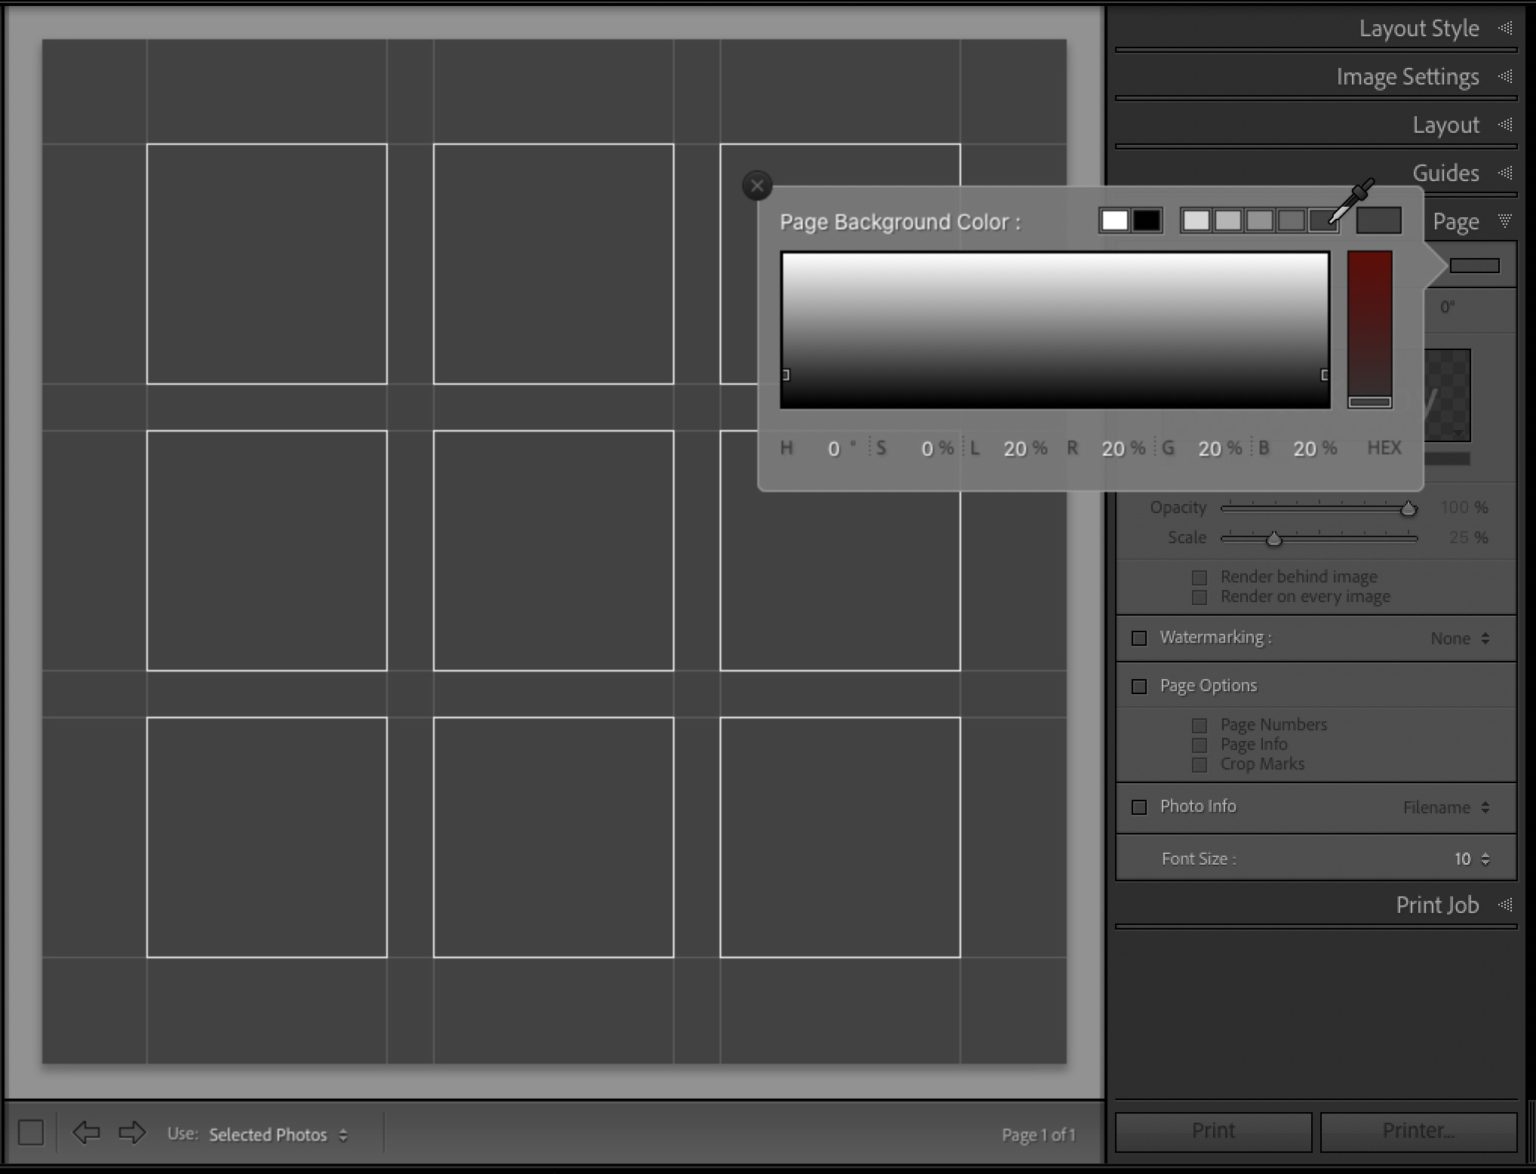Enable the Page Numbers checkbox
Image resolution: width=1536 pixels, height=1174 pixels.
[x=1199, y=725]
